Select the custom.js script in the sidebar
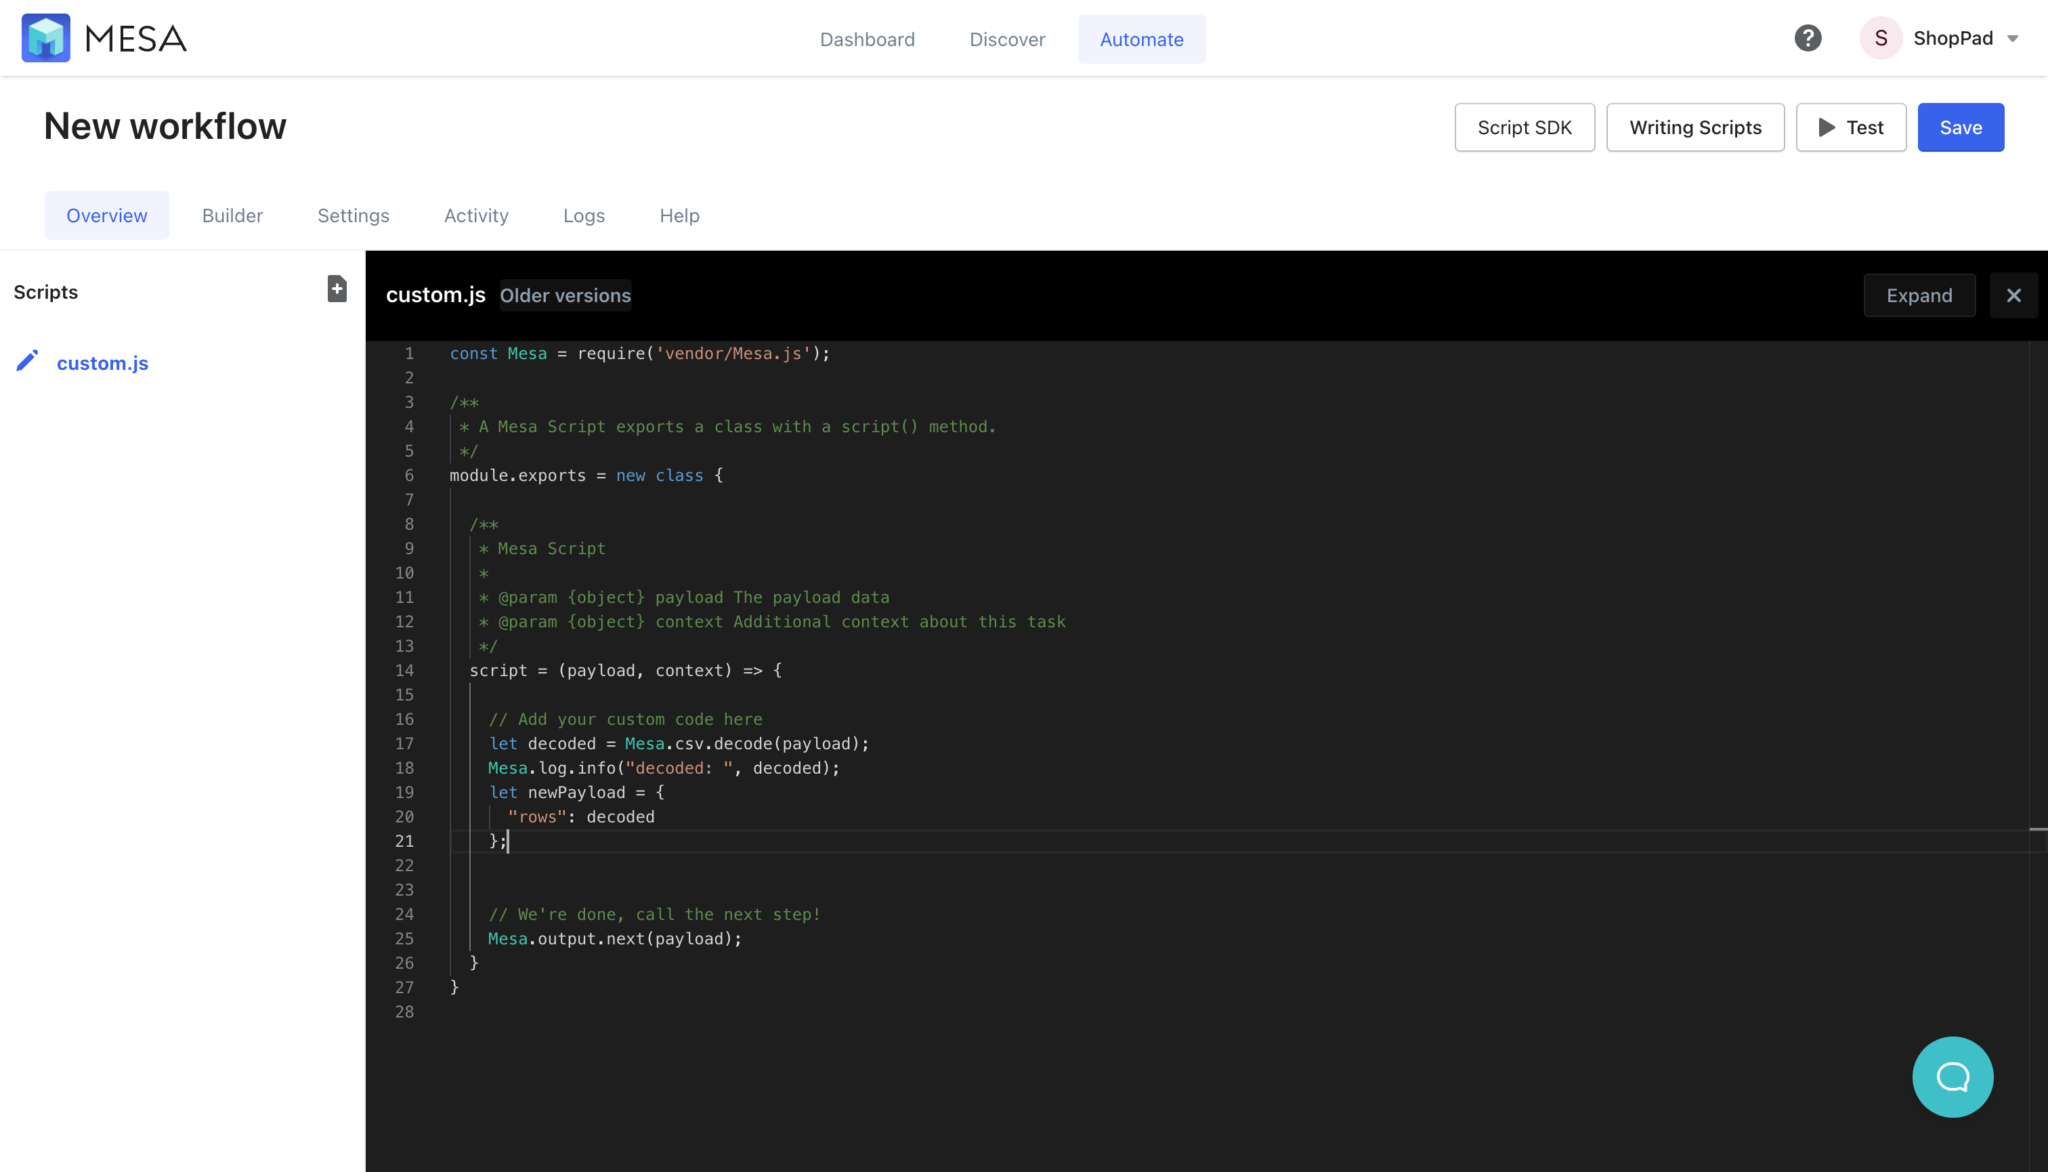This screenshot has width=2048, height=1172. 103,362
